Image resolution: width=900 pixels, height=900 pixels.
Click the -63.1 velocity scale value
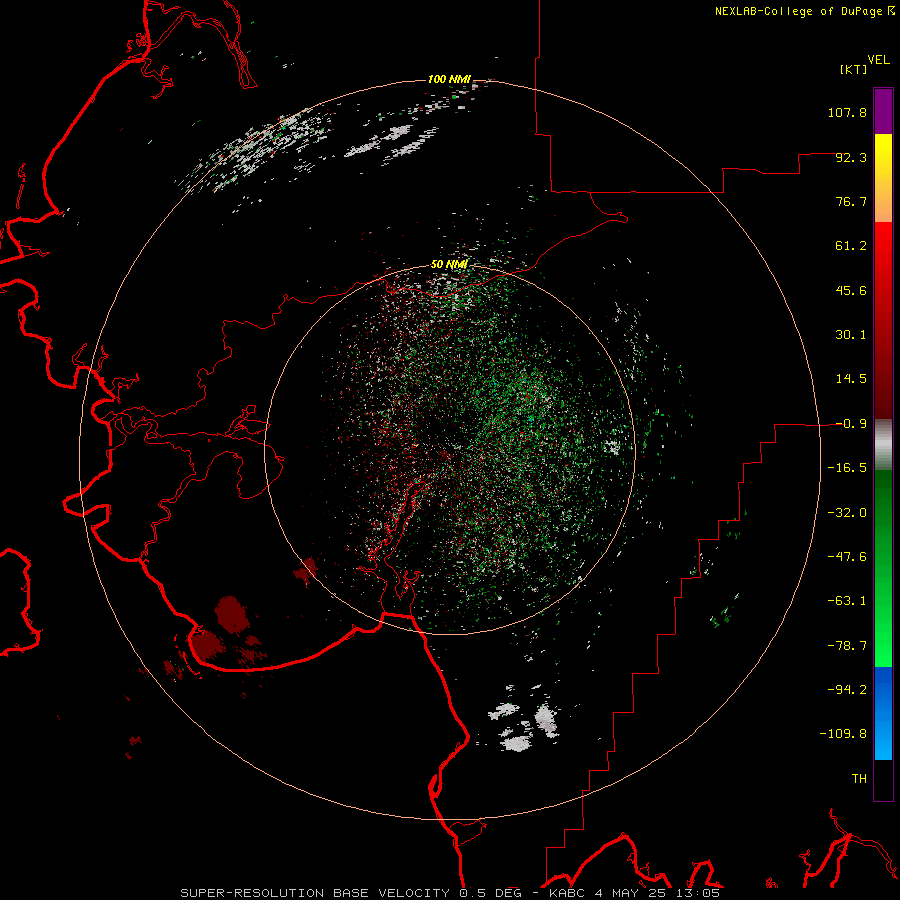[x=847, y=601]
